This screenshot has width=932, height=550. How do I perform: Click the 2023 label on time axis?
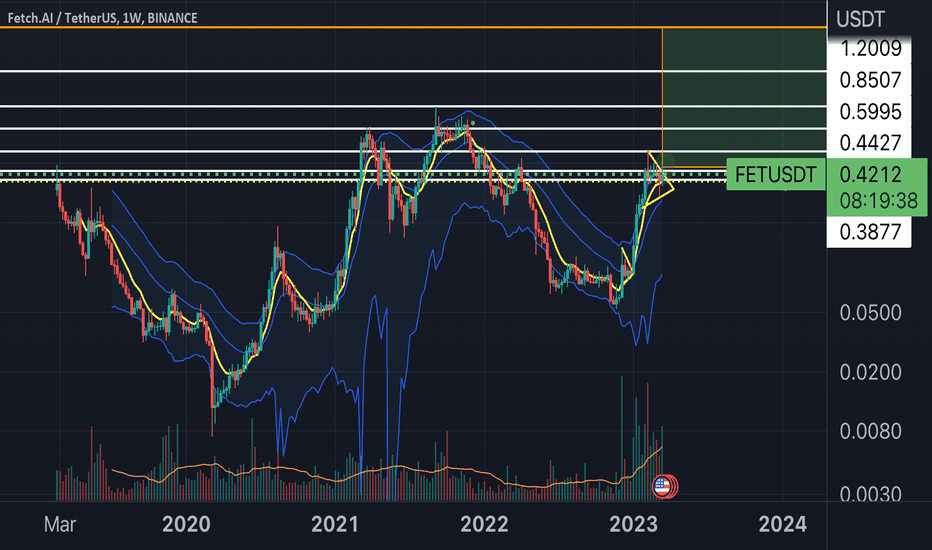point(634,524)
